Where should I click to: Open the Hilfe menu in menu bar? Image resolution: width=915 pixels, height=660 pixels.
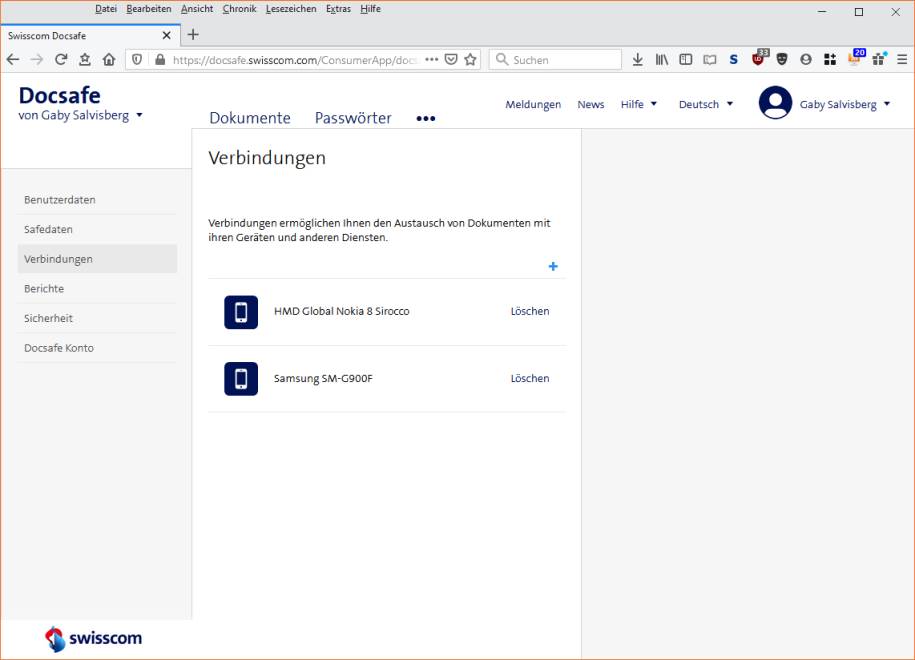[x=370, y=9]
